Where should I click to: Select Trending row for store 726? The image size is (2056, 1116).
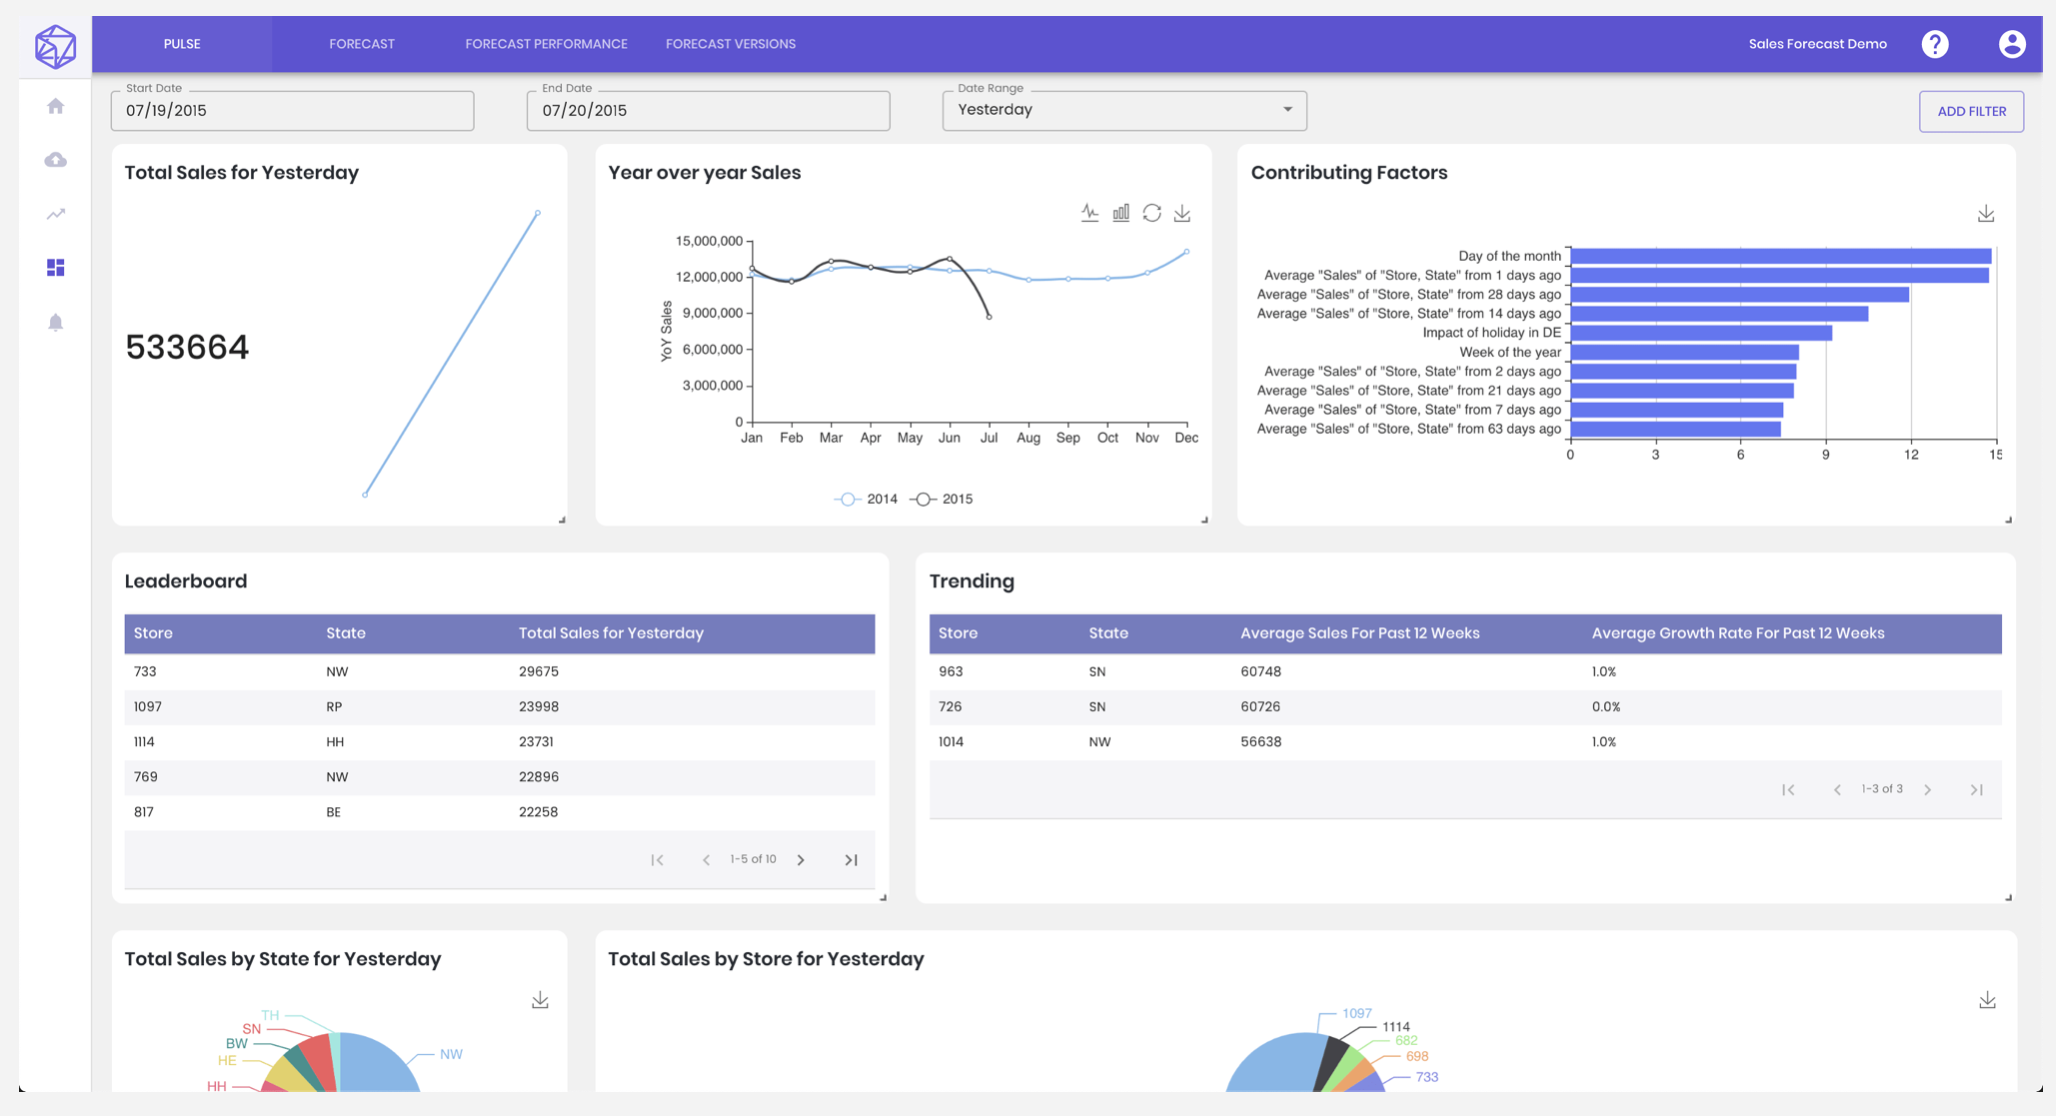pyautogui.click(x=1465, y=707)
